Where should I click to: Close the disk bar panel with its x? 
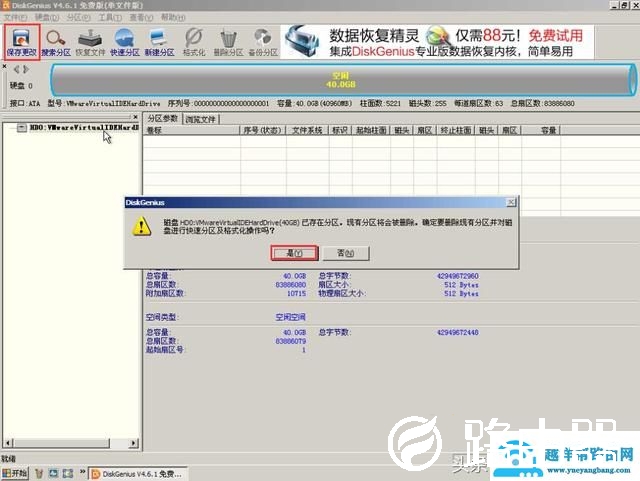(4, 66)
